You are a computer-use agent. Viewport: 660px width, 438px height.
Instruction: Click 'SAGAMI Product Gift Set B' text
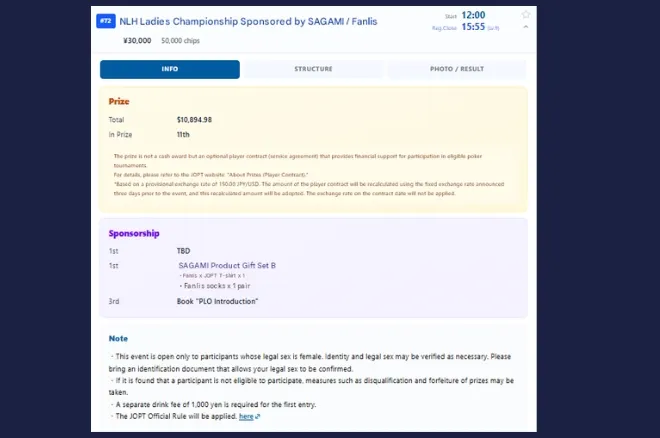(x=227, y=265)
